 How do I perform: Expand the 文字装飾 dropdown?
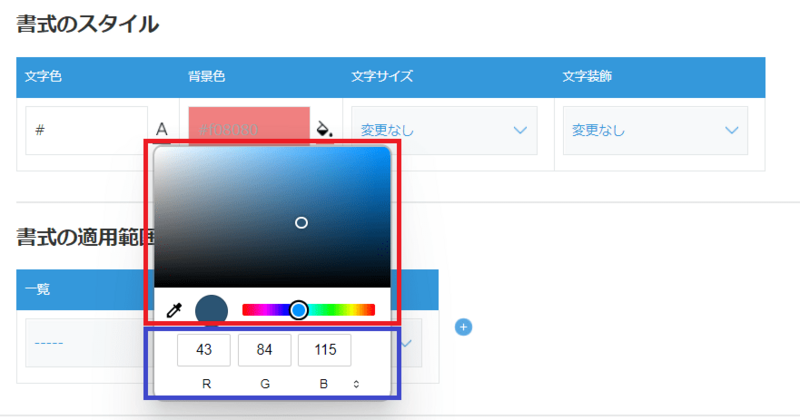[655, 131]
